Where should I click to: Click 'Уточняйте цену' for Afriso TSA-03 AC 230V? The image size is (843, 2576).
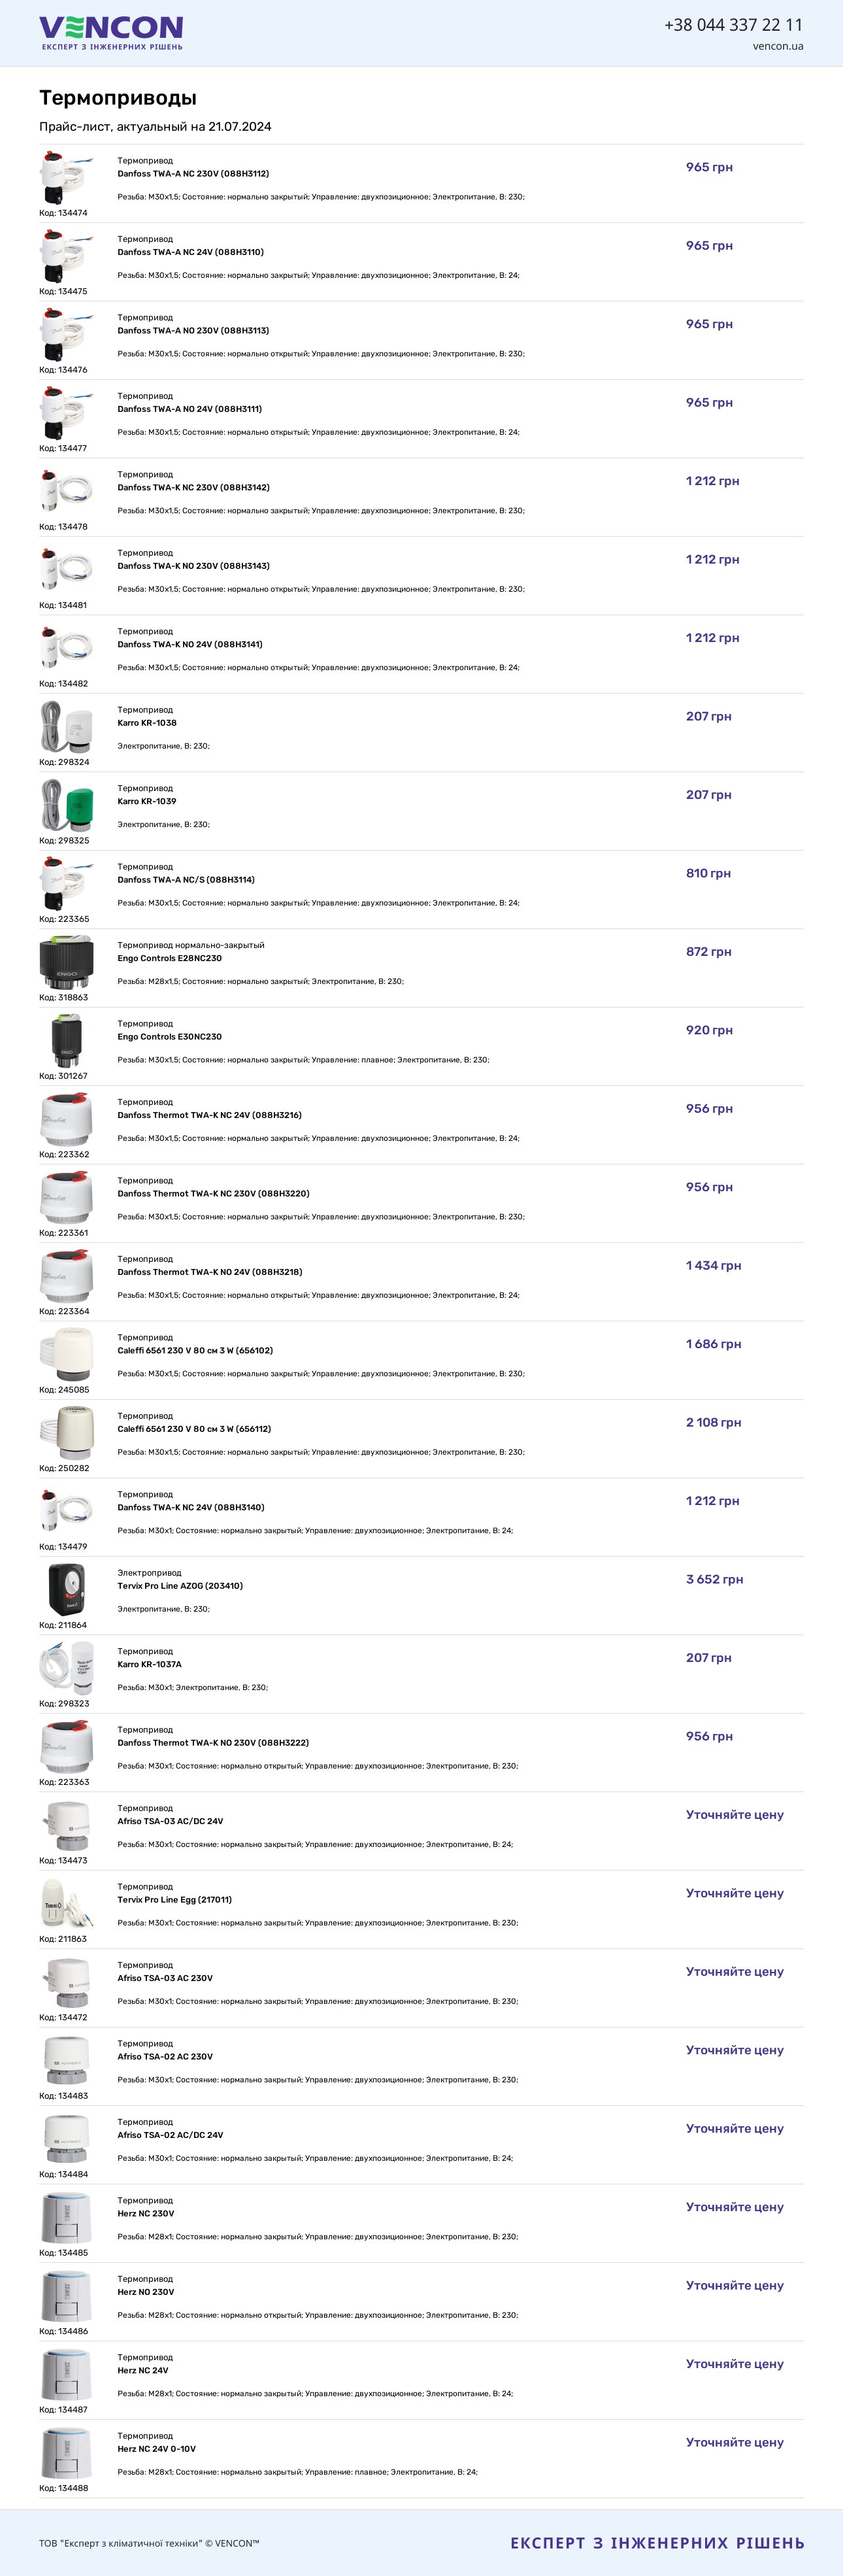point(735,1972)
